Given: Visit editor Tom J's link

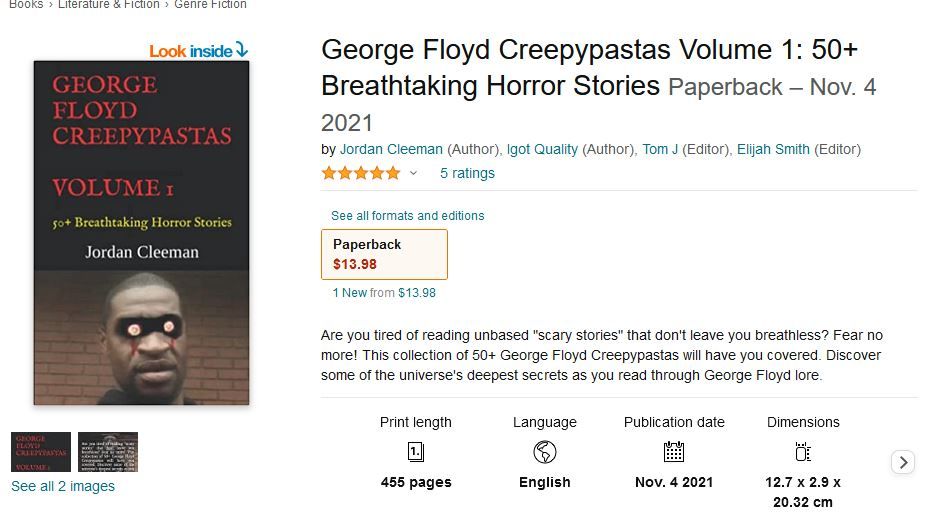Looking at the screenshot, I should [660, 149].
